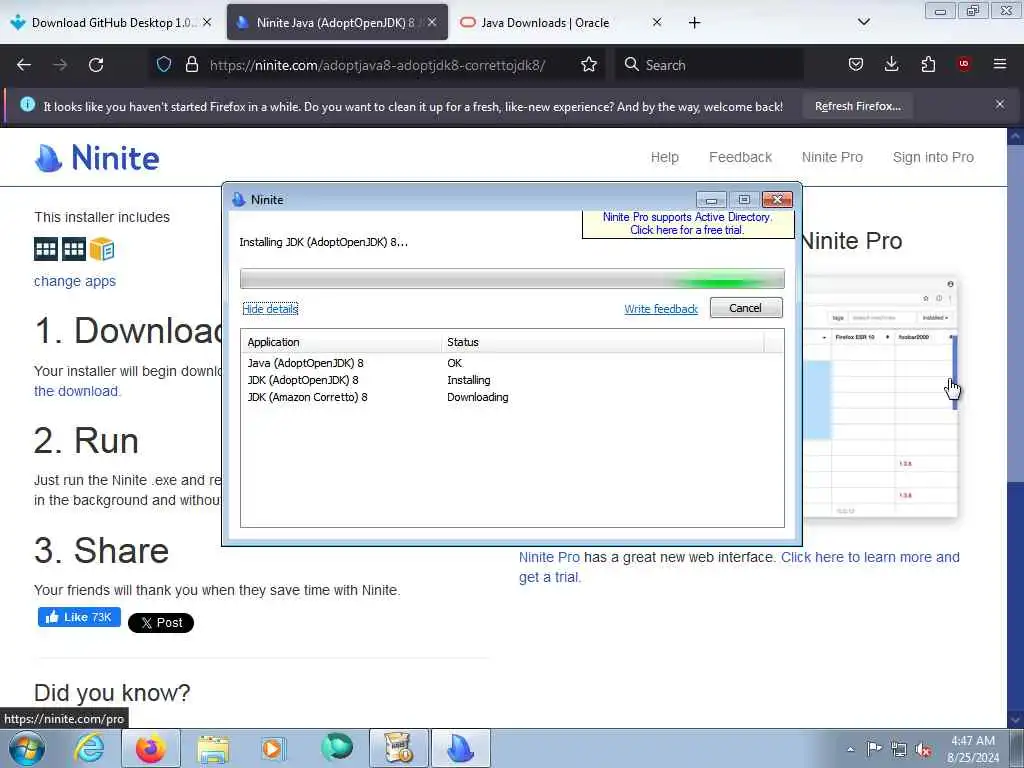Image resolution: width=1024 pixels, height=768 pixels.
Task: Open the Windows Start button
Action: pos(27,748)
